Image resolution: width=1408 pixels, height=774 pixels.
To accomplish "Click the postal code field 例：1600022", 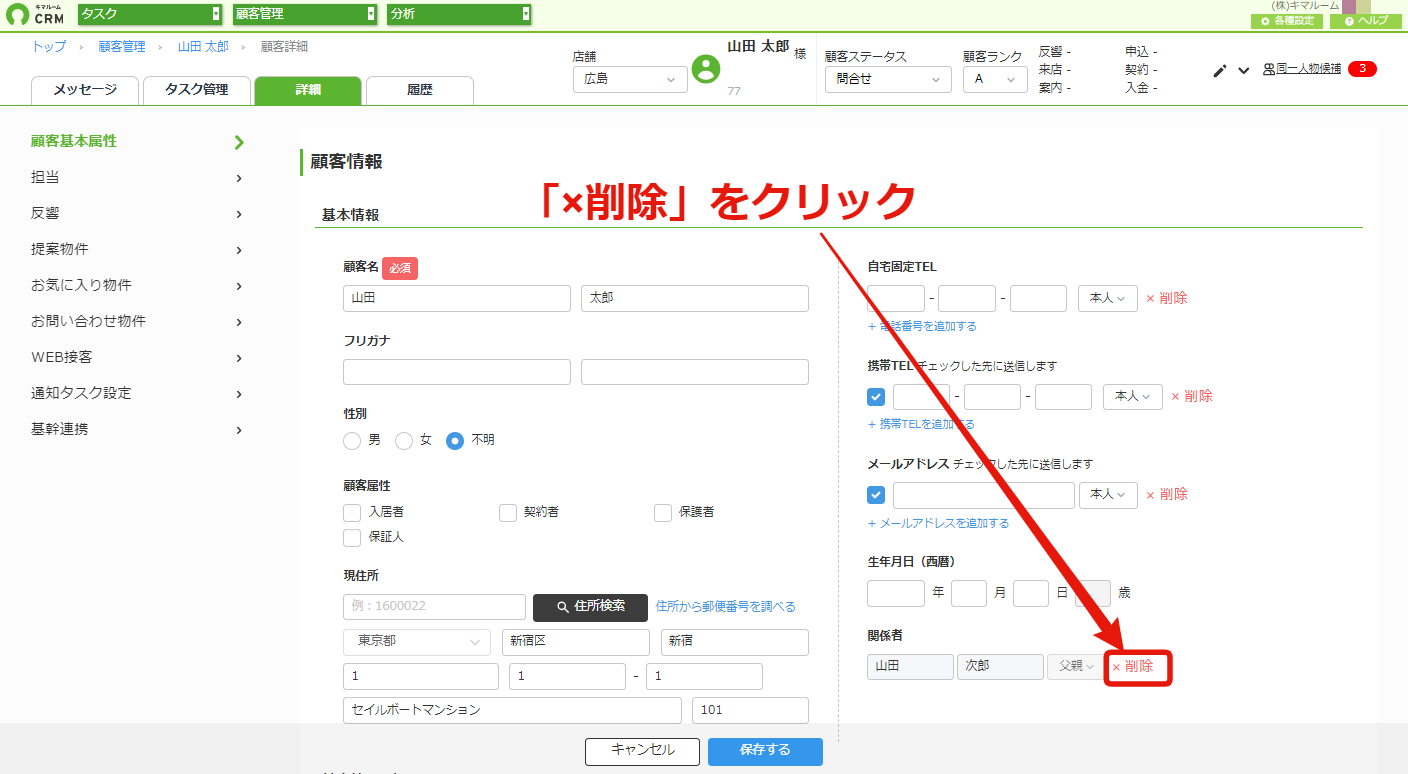I will coord(434,607).
